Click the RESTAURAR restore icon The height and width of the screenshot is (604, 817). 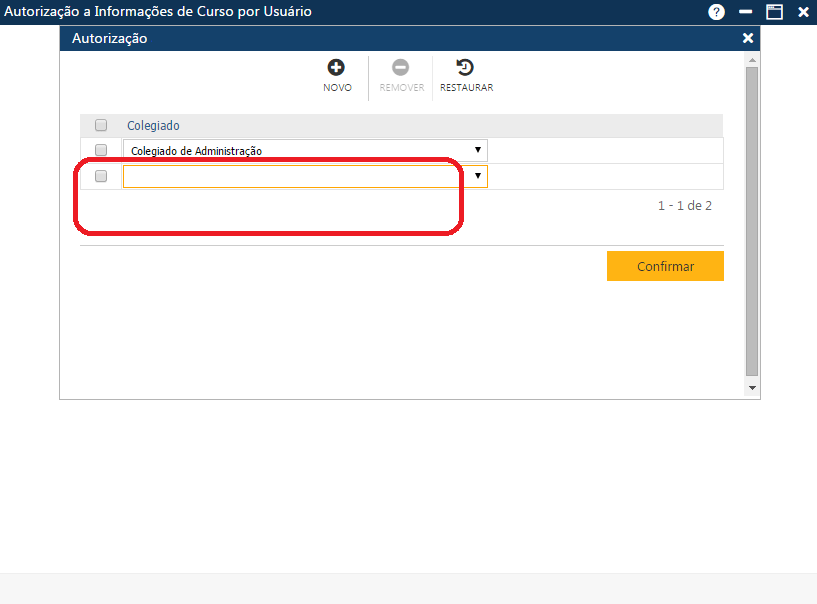tap(465, 68)
